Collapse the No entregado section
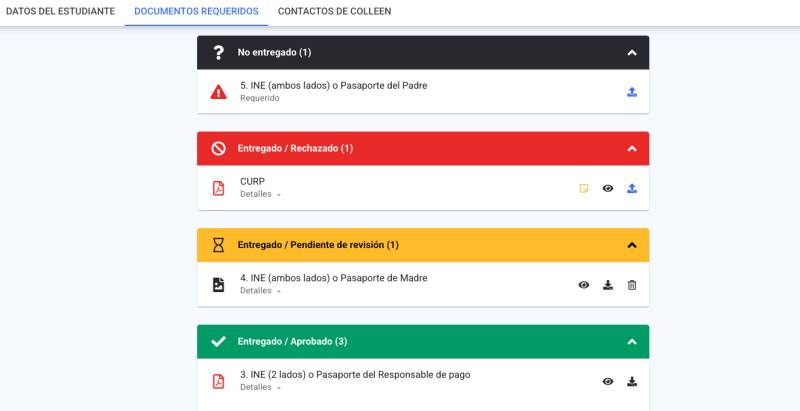The image size is (800, 411). (632, 53)
